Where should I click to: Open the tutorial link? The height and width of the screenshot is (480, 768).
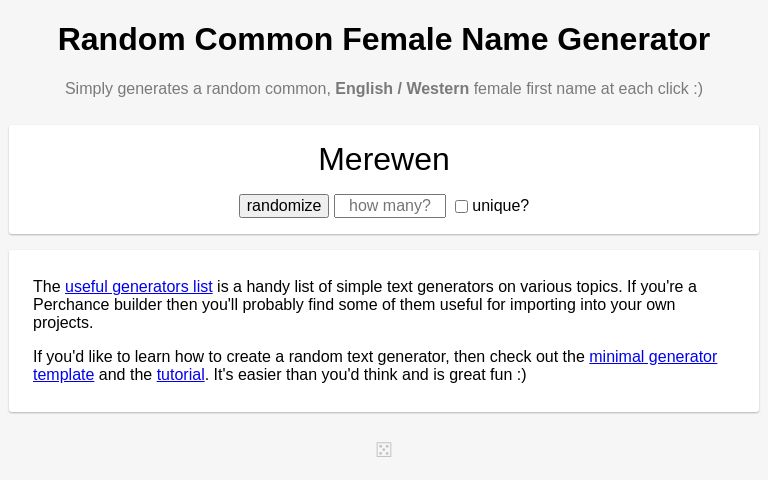coord(180,375)
